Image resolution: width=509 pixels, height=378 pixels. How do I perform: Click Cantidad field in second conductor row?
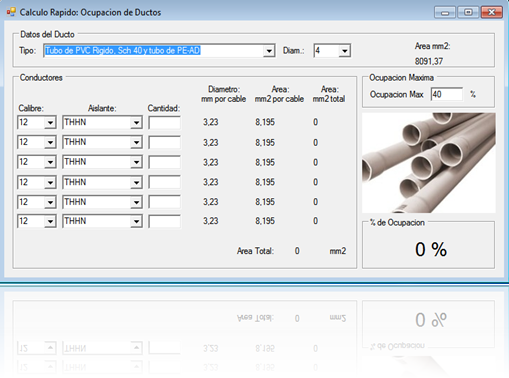(x=164, y=142)
